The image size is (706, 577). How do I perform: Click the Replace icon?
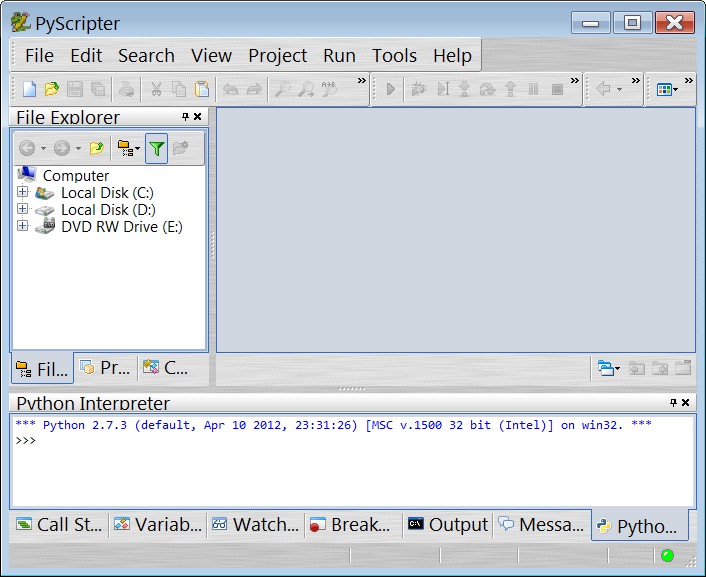point(329,89)
